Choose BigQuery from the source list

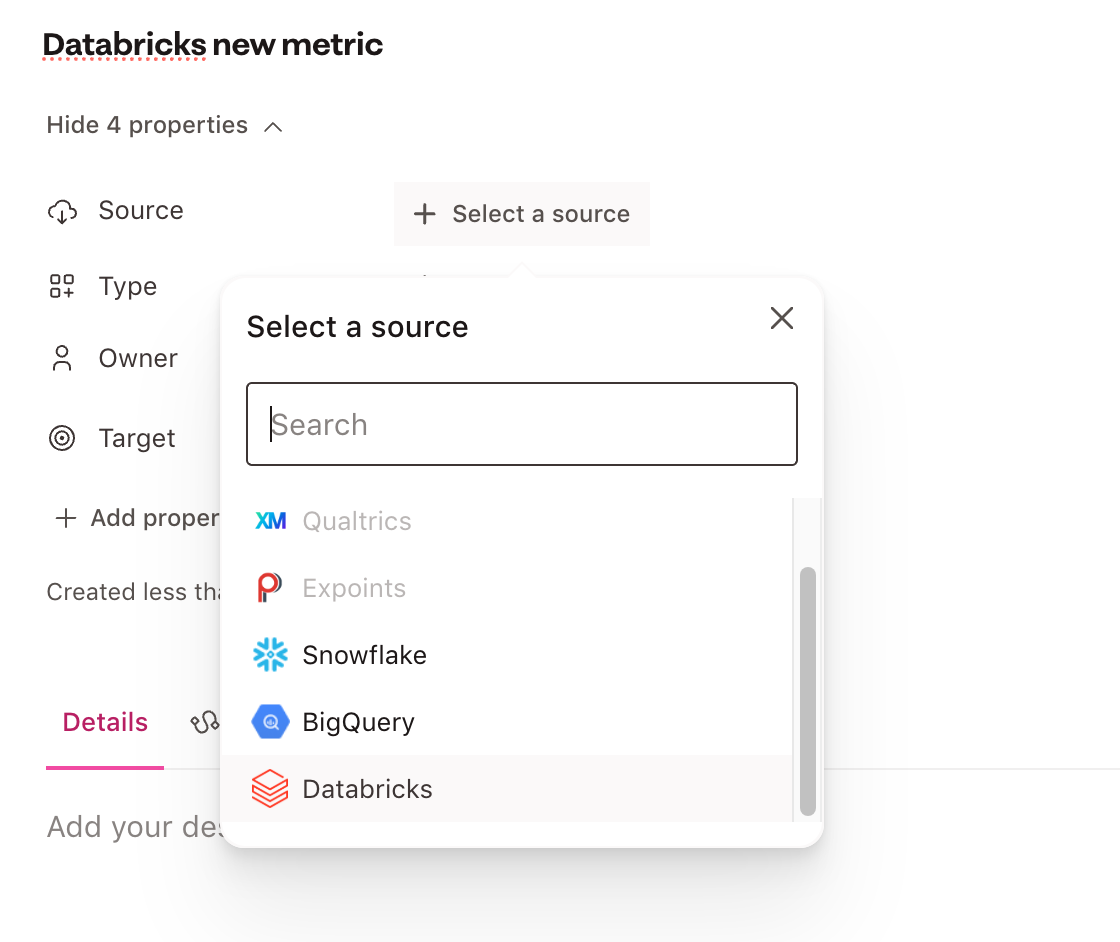tap(507, 722)
